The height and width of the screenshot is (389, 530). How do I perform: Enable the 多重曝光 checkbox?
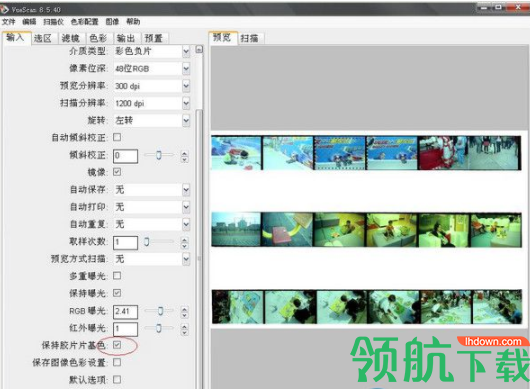point(117,276)
